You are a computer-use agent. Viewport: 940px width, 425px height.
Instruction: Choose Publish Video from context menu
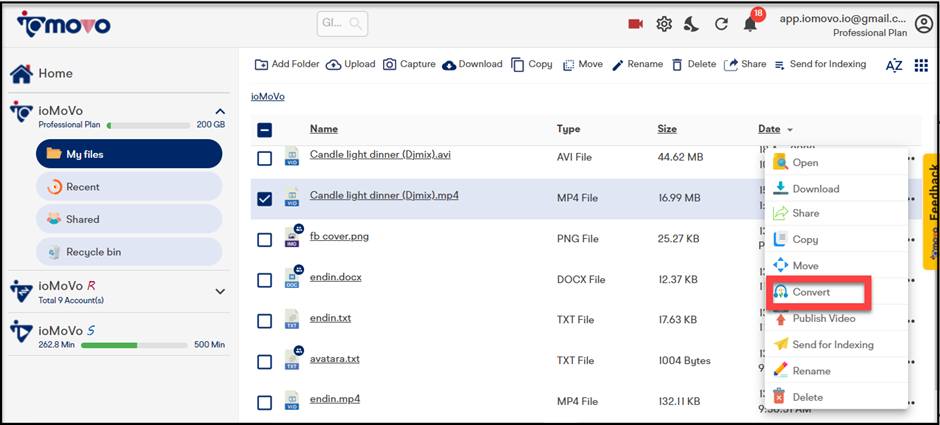[x=836, y=318]
